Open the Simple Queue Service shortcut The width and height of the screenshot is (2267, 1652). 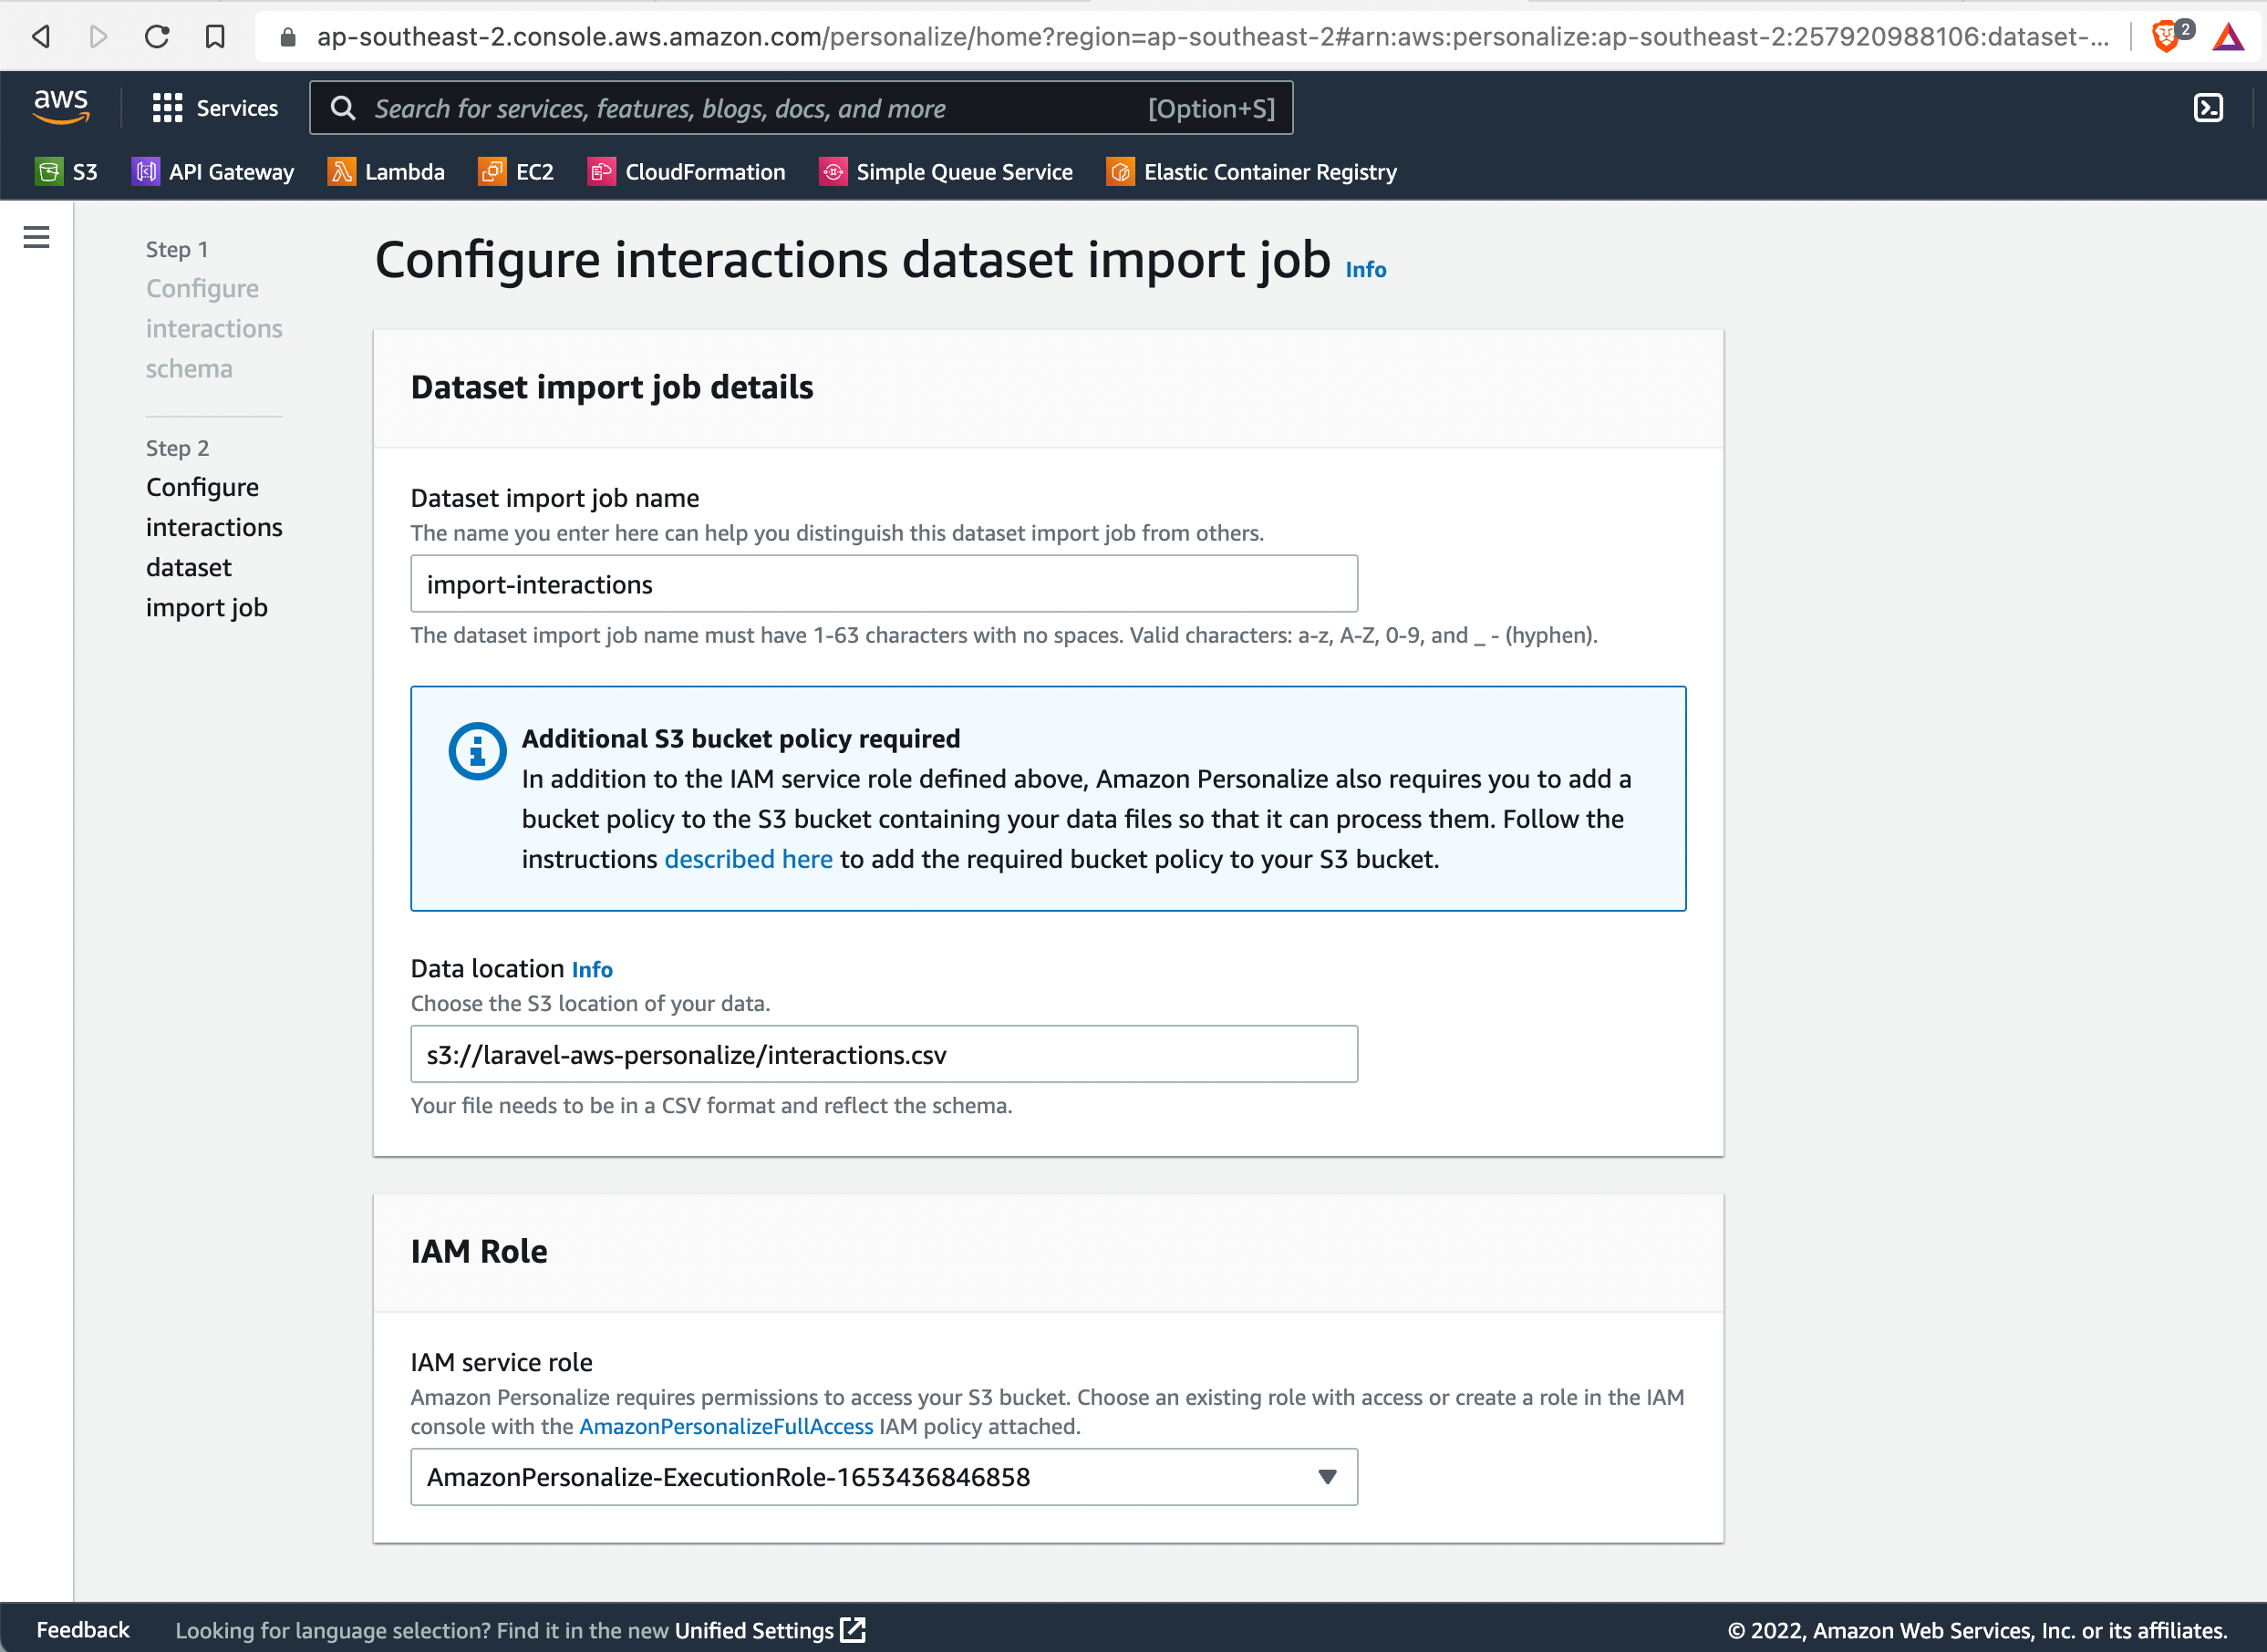coord(945,171)
